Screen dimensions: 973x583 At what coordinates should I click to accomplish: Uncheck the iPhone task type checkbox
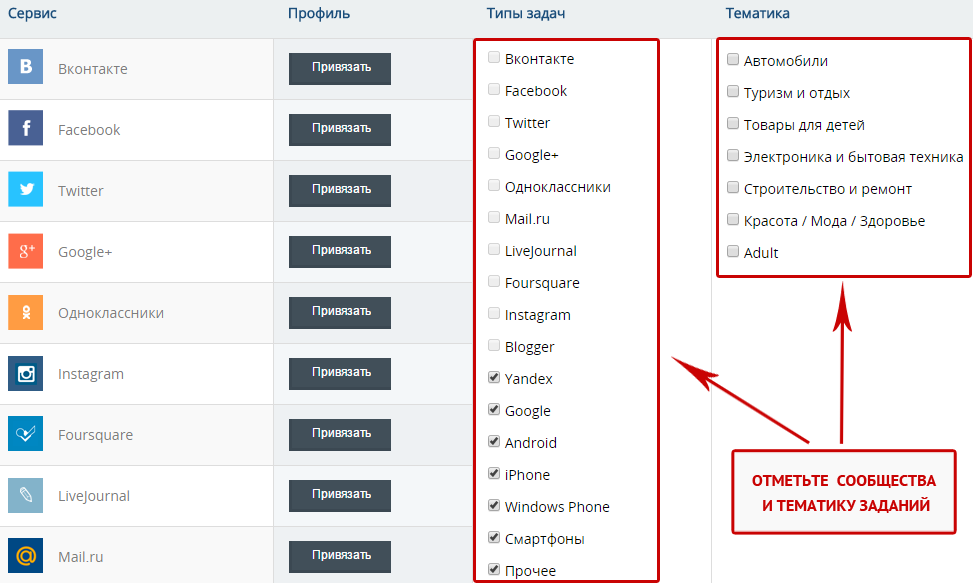(x=494, y=473)
